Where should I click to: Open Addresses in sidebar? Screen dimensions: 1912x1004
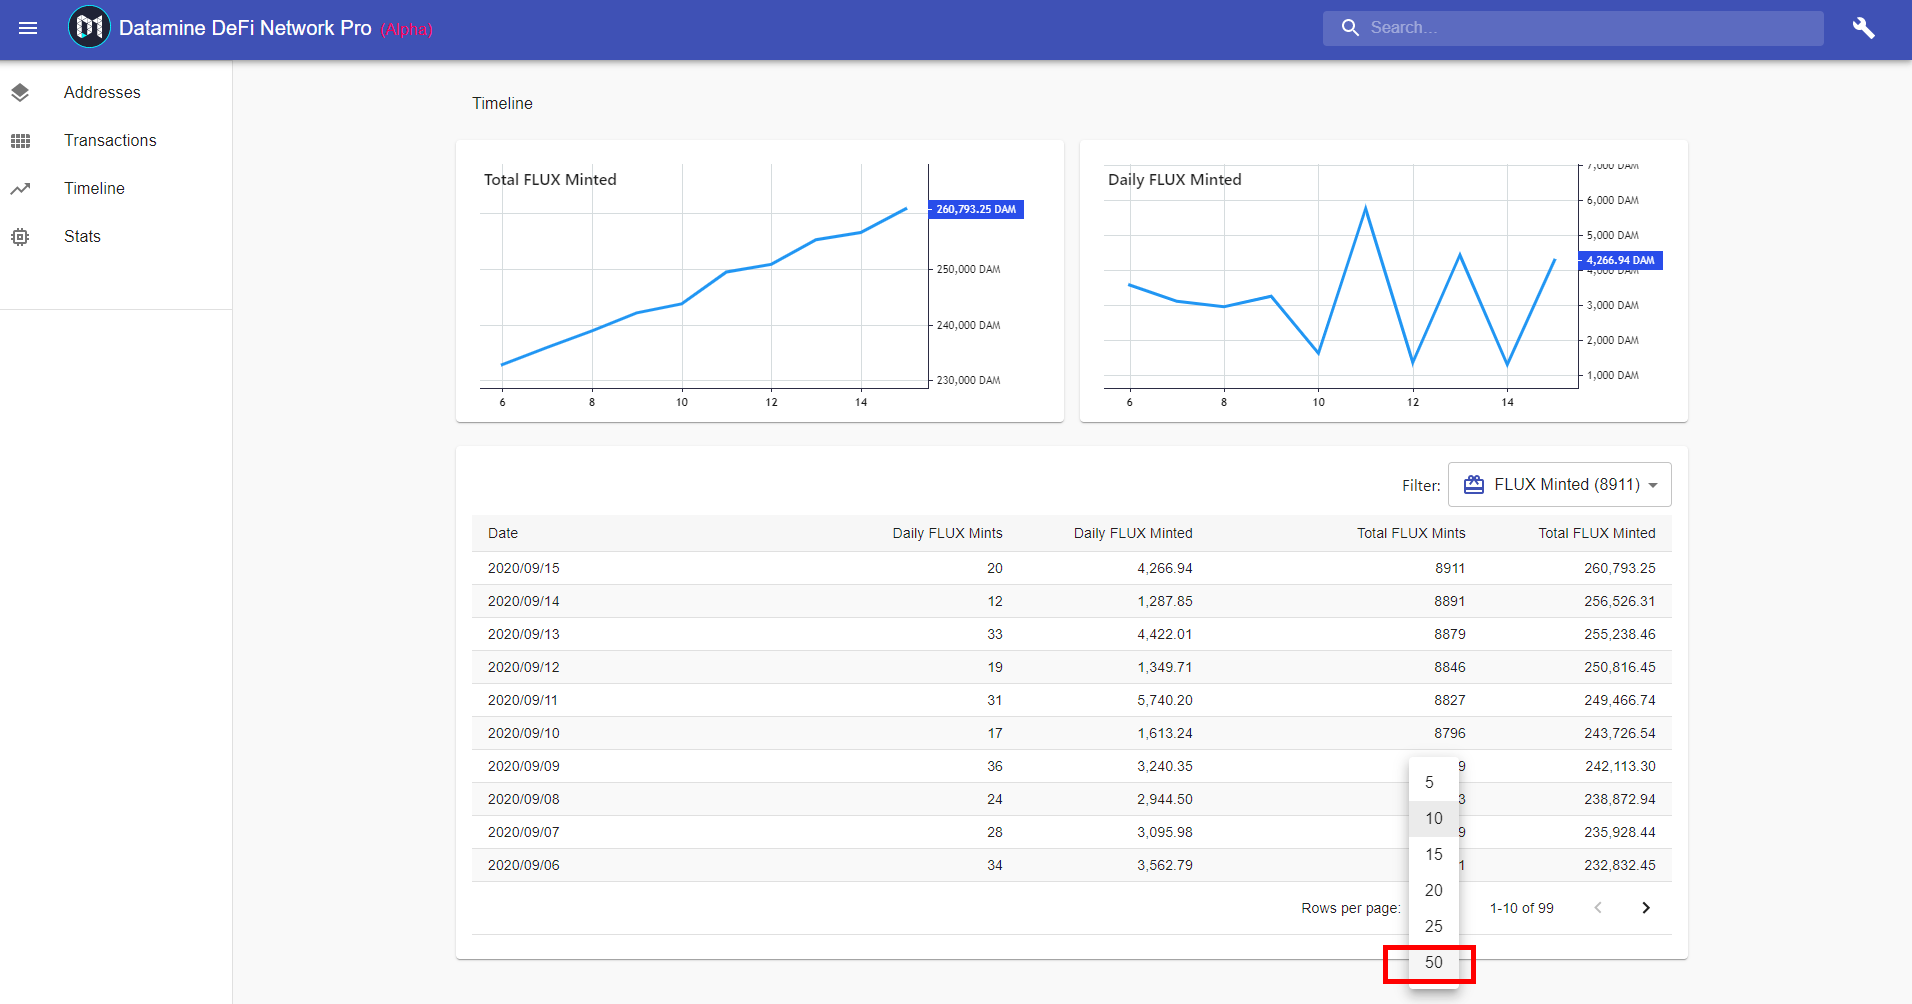point(116,92)
